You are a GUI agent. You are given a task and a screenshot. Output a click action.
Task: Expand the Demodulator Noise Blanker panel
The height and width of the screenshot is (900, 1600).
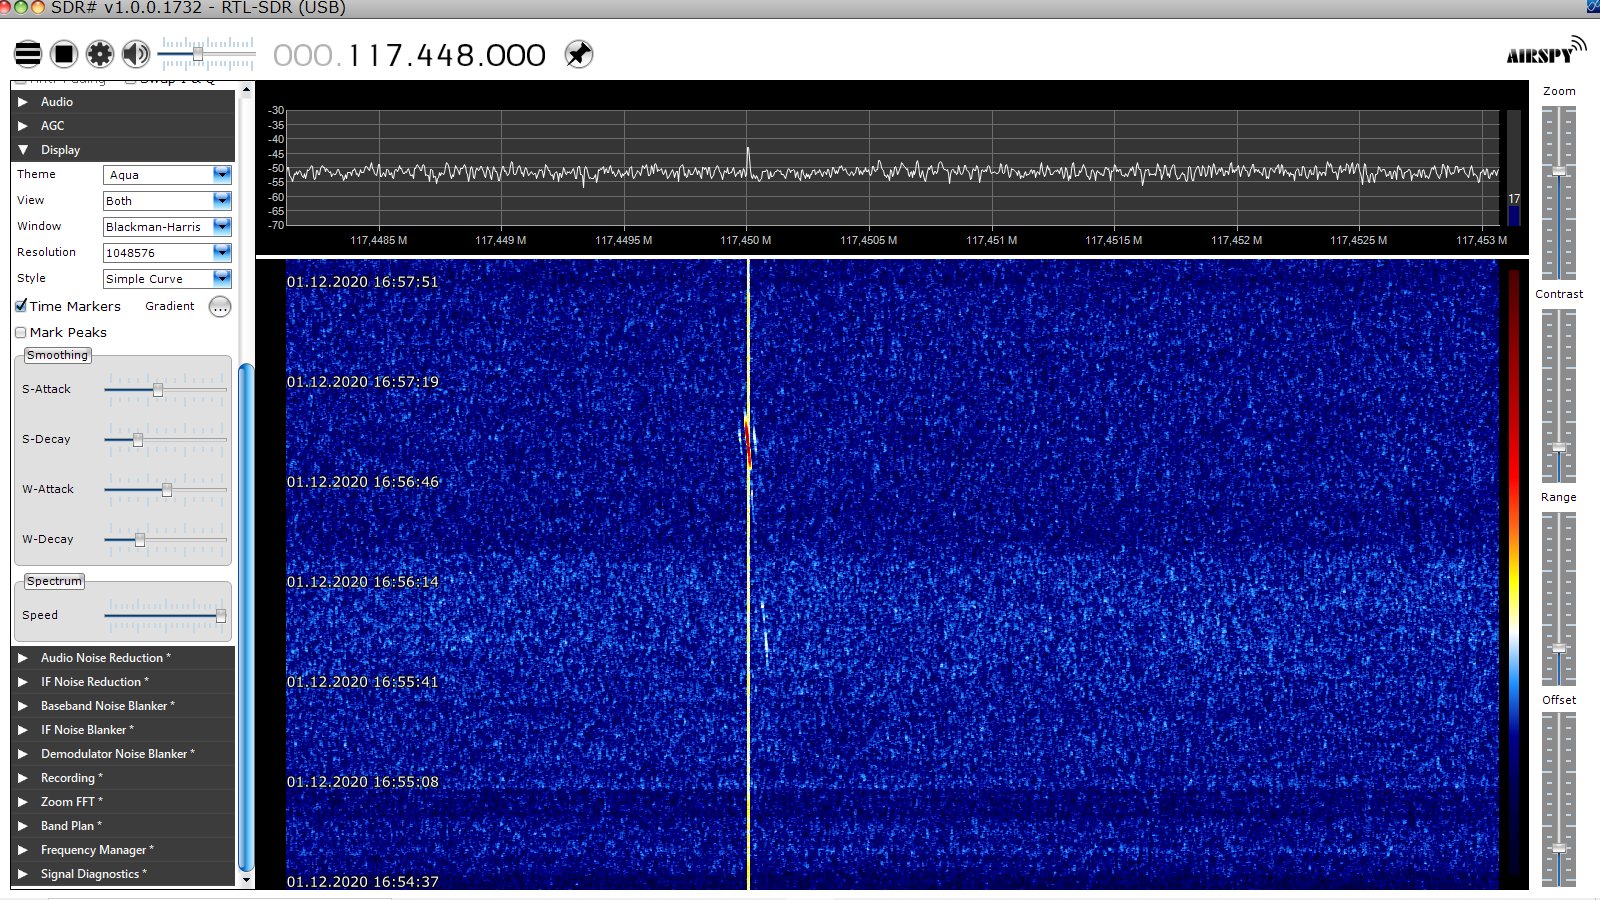(123, 754)
